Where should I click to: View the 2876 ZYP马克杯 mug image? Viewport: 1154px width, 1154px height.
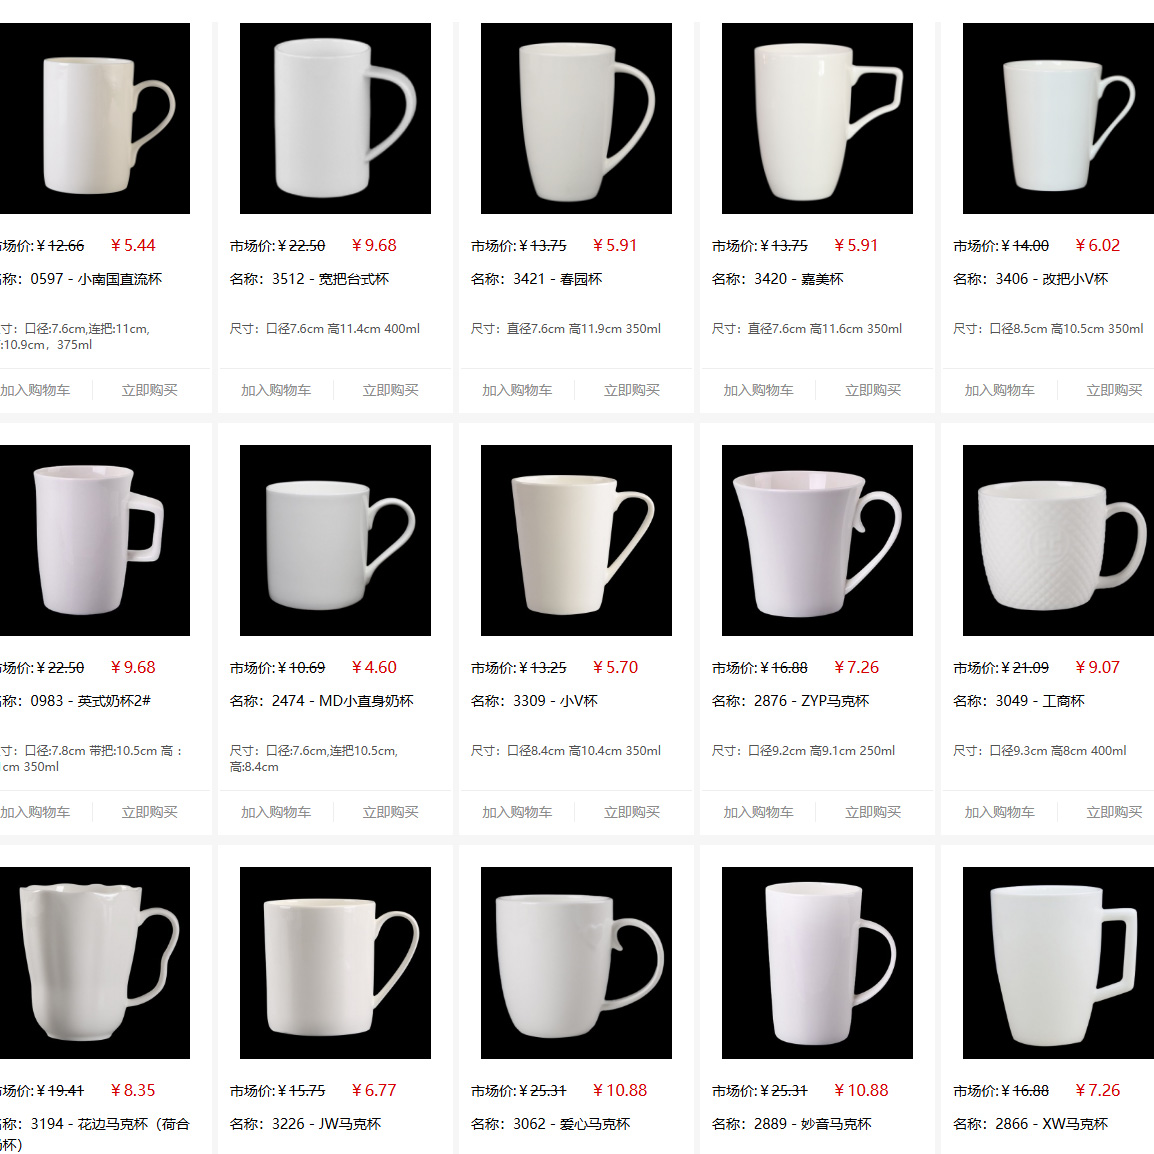[817, 540]
